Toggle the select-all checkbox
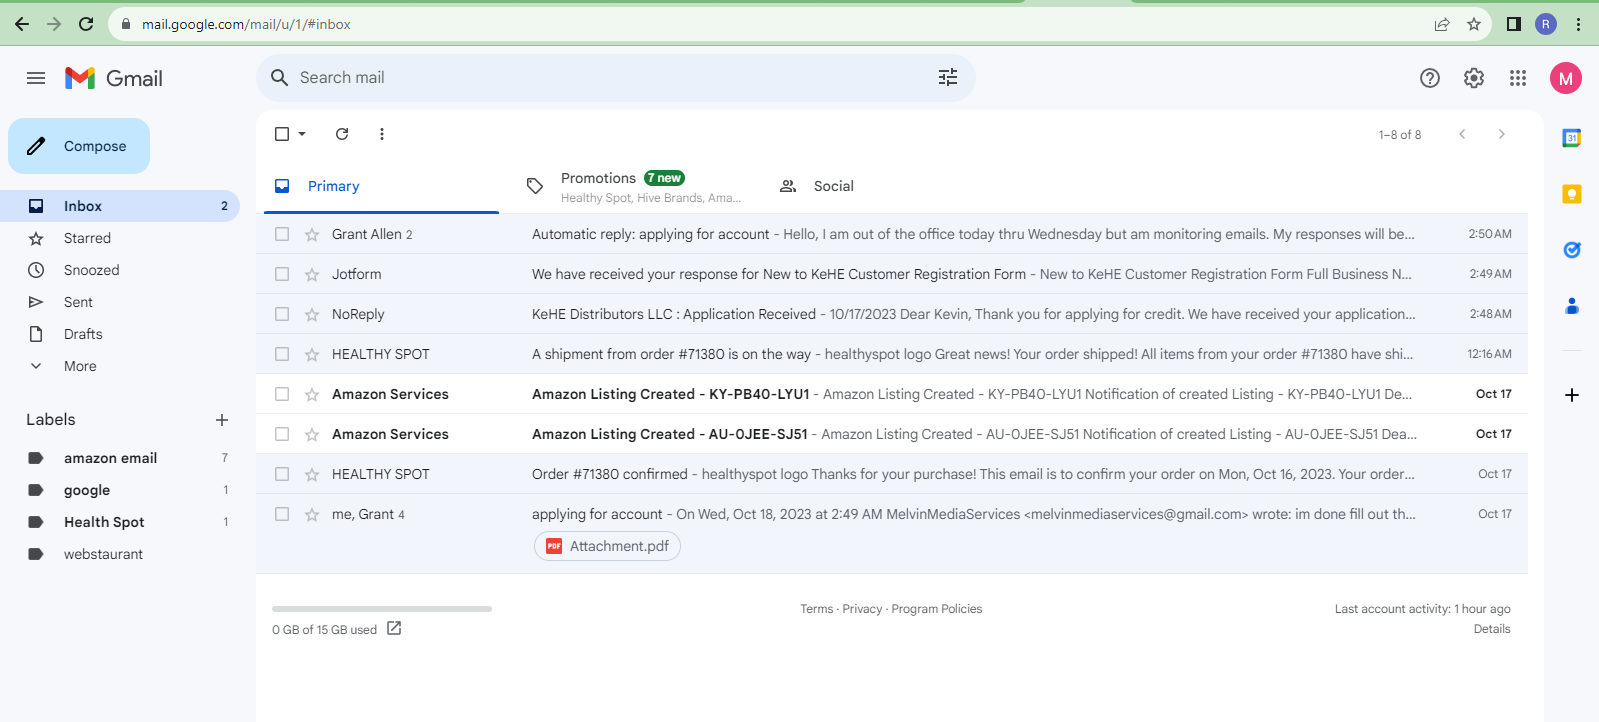The width and height of the screenshot is (1599, 722). tap(282, 134)
